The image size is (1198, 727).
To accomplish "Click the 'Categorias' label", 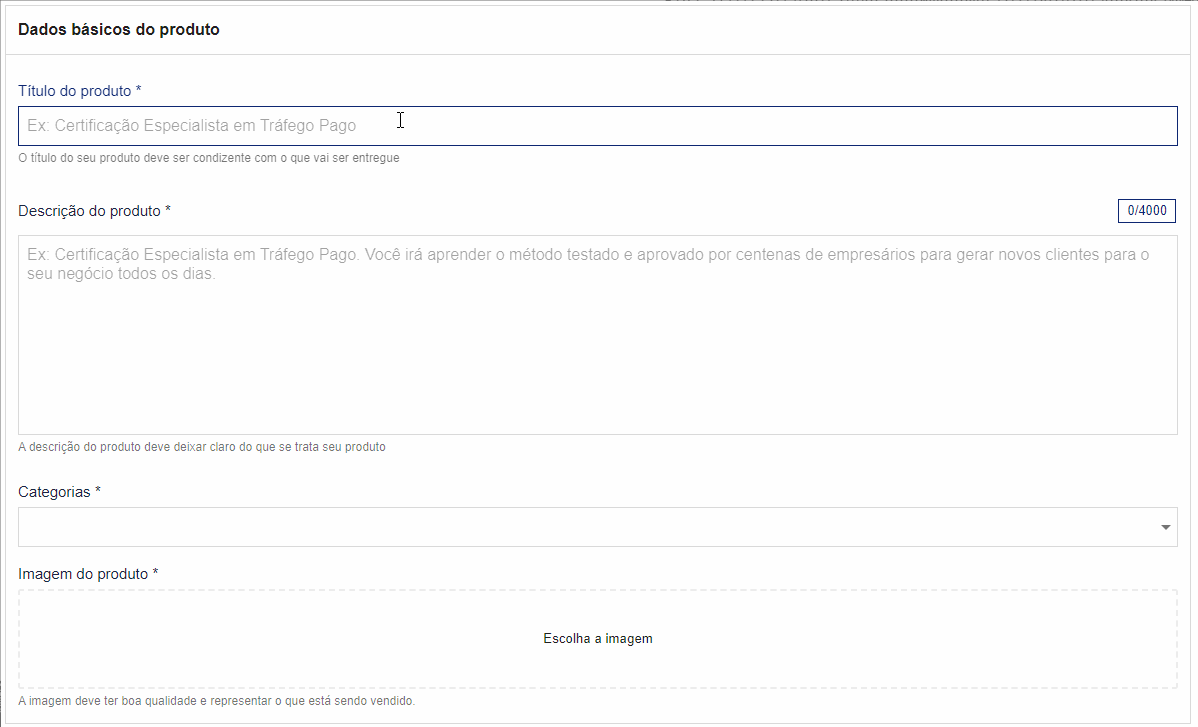I will coord(54,492).
